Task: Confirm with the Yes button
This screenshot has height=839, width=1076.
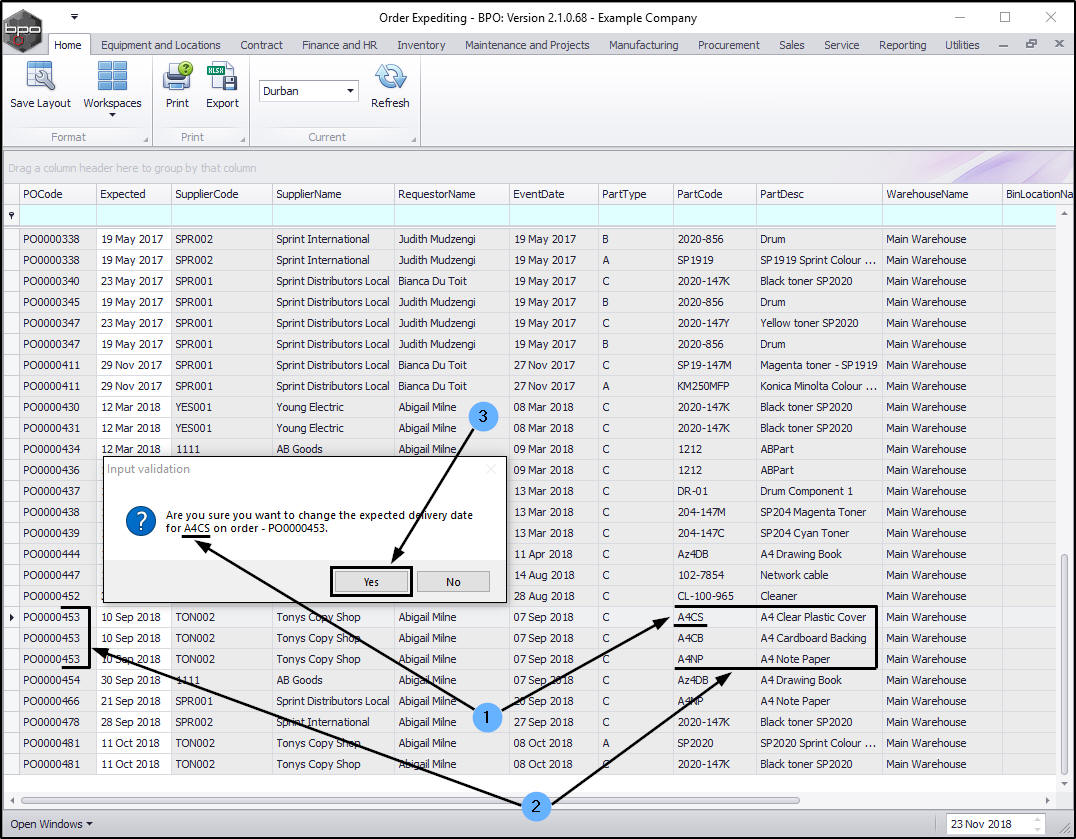Action: pyautogui.click(x=371, y=582)
